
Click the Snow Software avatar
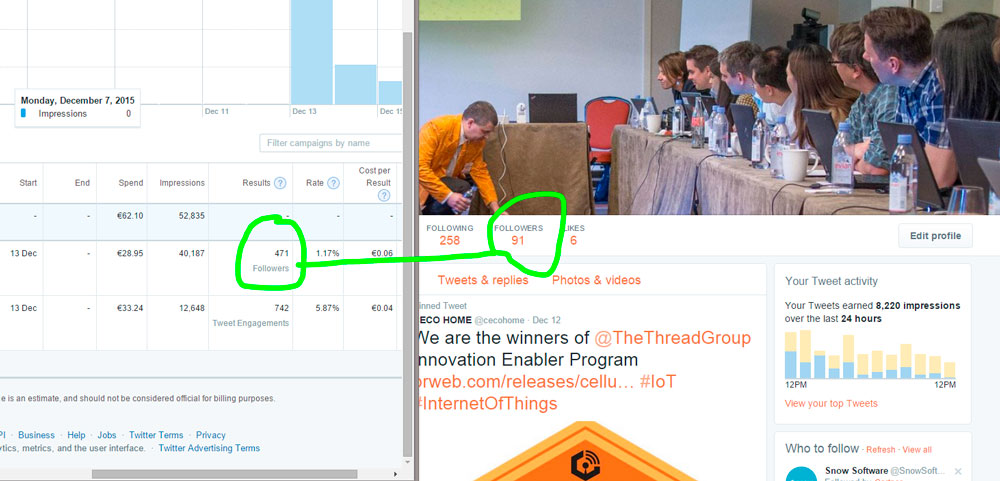click(x=801, y=474)
